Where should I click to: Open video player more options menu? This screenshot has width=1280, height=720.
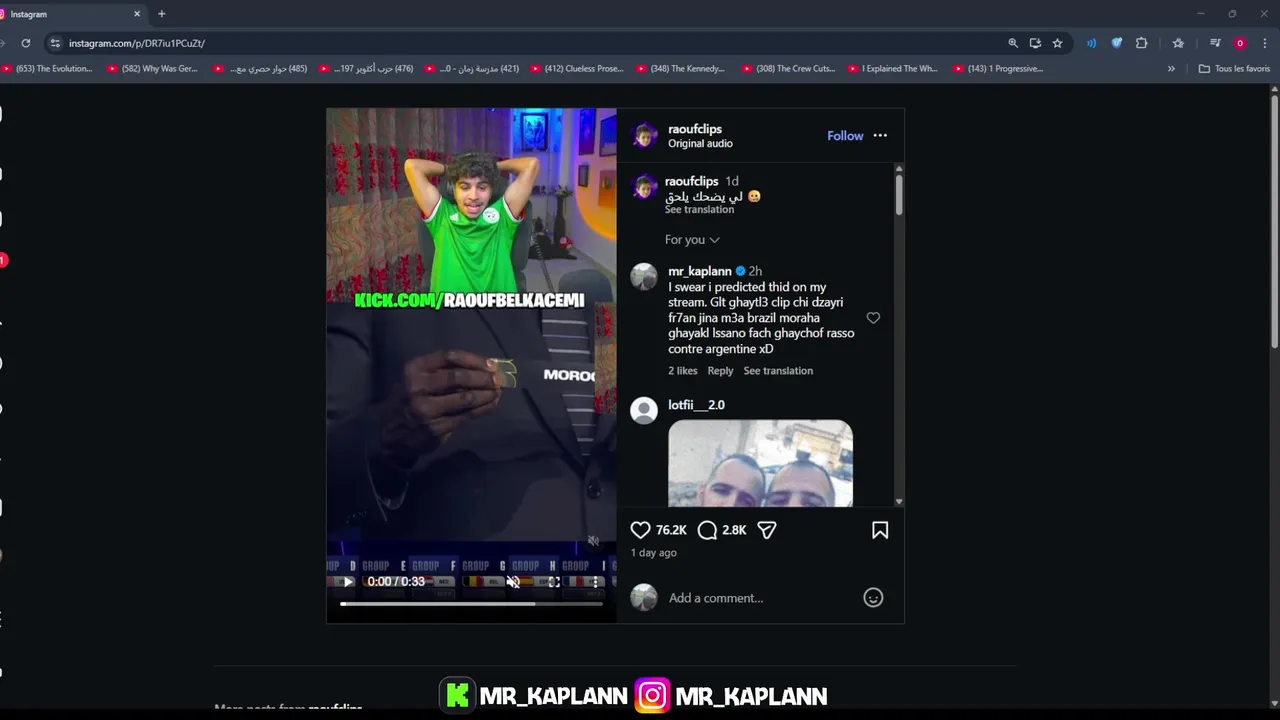[595, 582]
